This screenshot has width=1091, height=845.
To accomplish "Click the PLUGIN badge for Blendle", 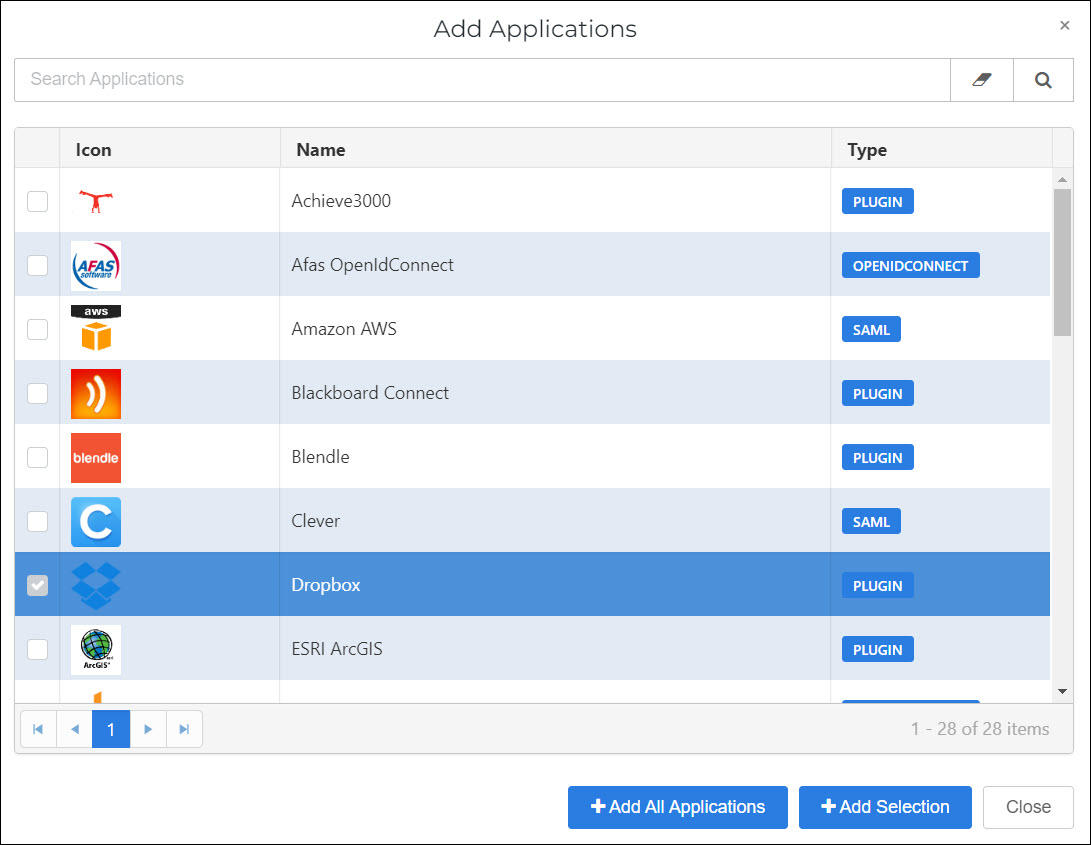I will coord(877,457).
